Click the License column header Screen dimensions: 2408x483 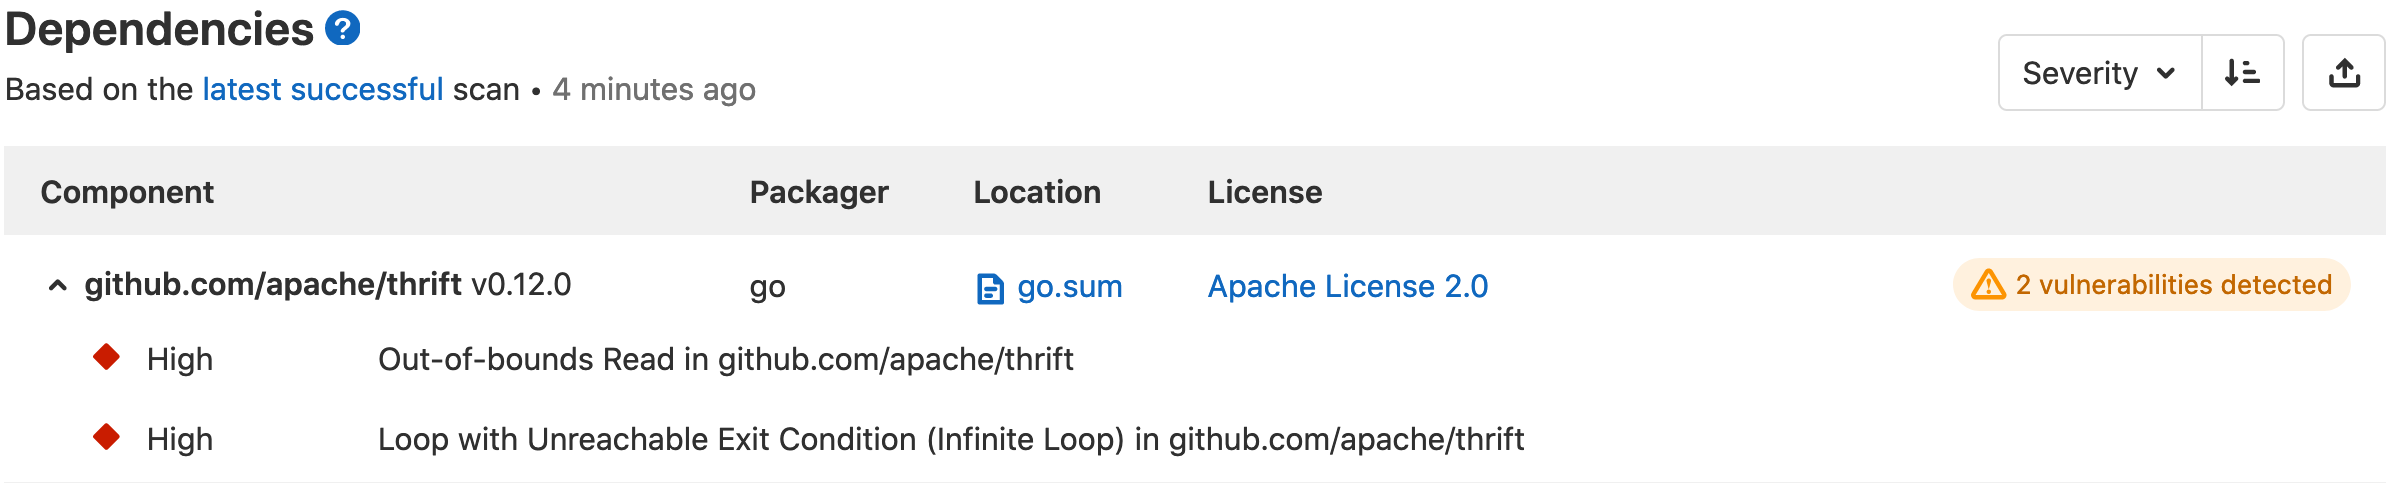pos(1265,191)
